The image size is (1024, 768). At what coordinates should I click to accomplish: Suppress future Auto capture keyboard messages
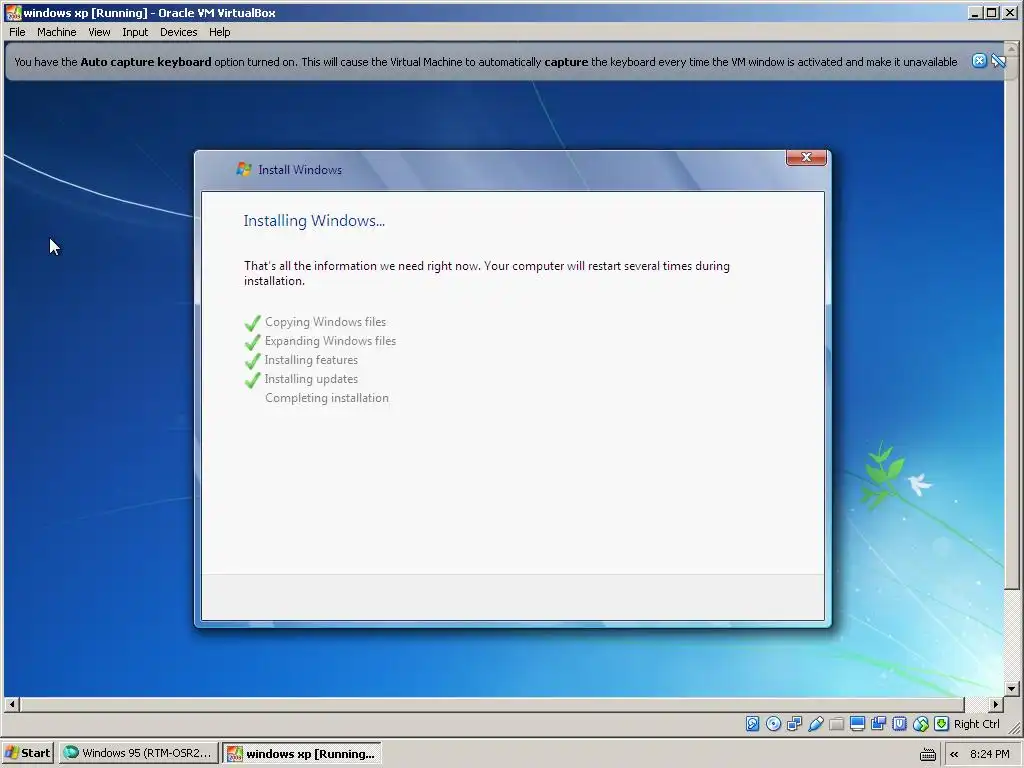click(998, 61)
